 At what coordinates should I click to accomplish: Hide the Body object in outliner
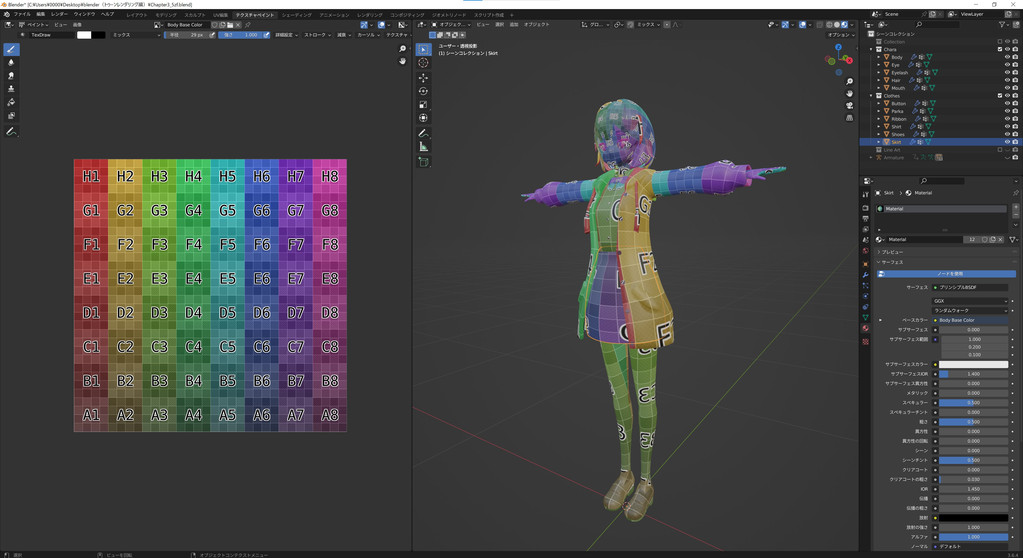pos(1006,57)
